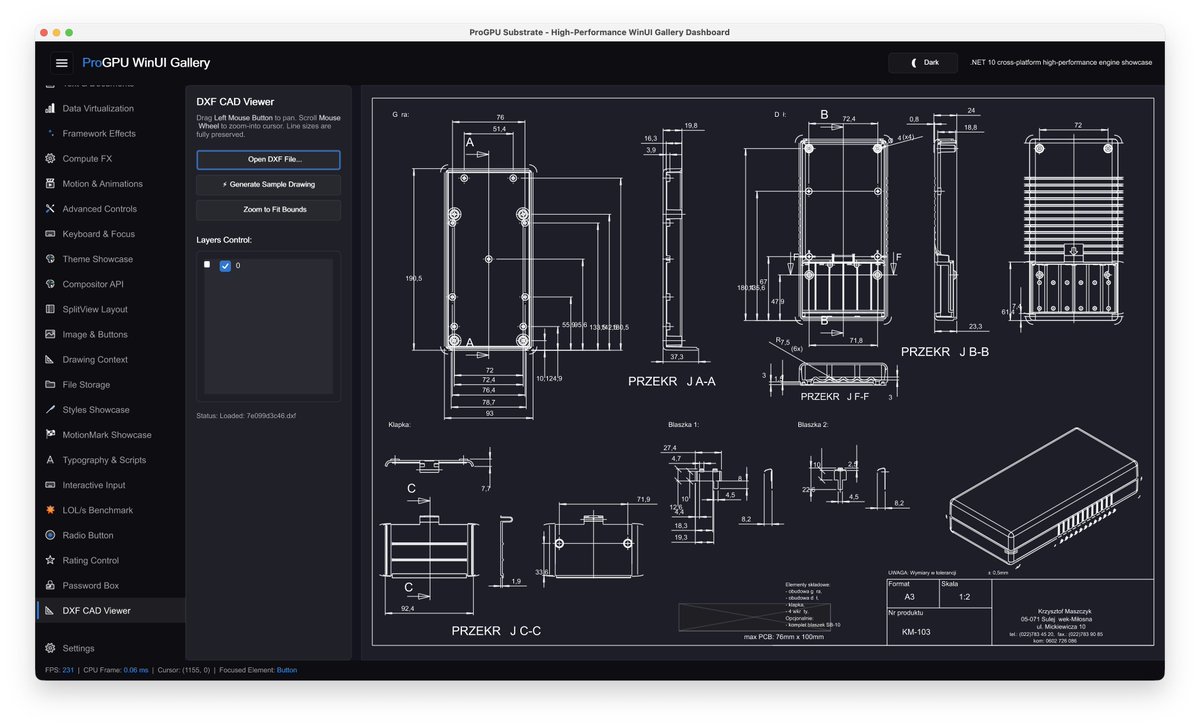Viewport: 1200px width, 727px height.
Task: Click the Compute FX gear icon
Action: tap(51, 159)
